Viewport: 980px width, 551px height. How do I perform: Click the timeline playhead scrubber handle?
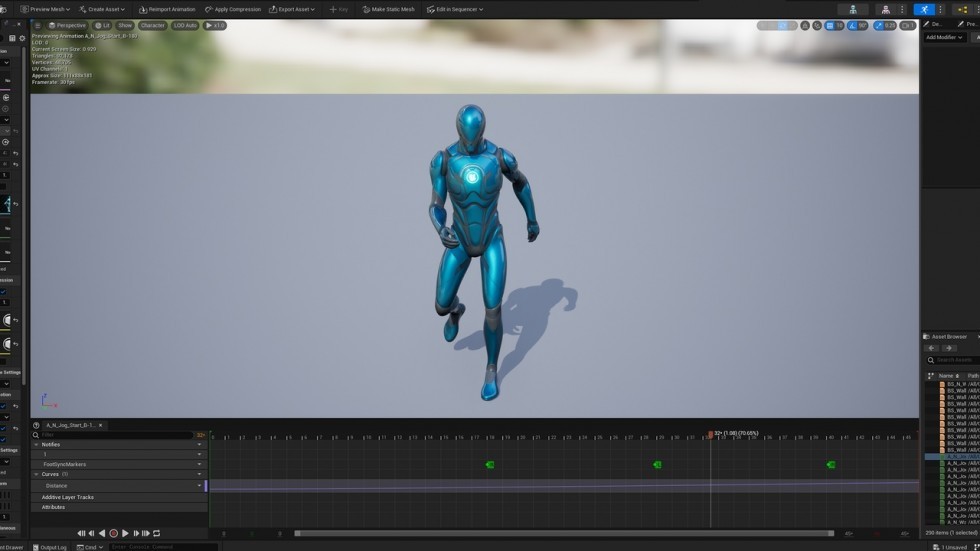click(711, 434)
